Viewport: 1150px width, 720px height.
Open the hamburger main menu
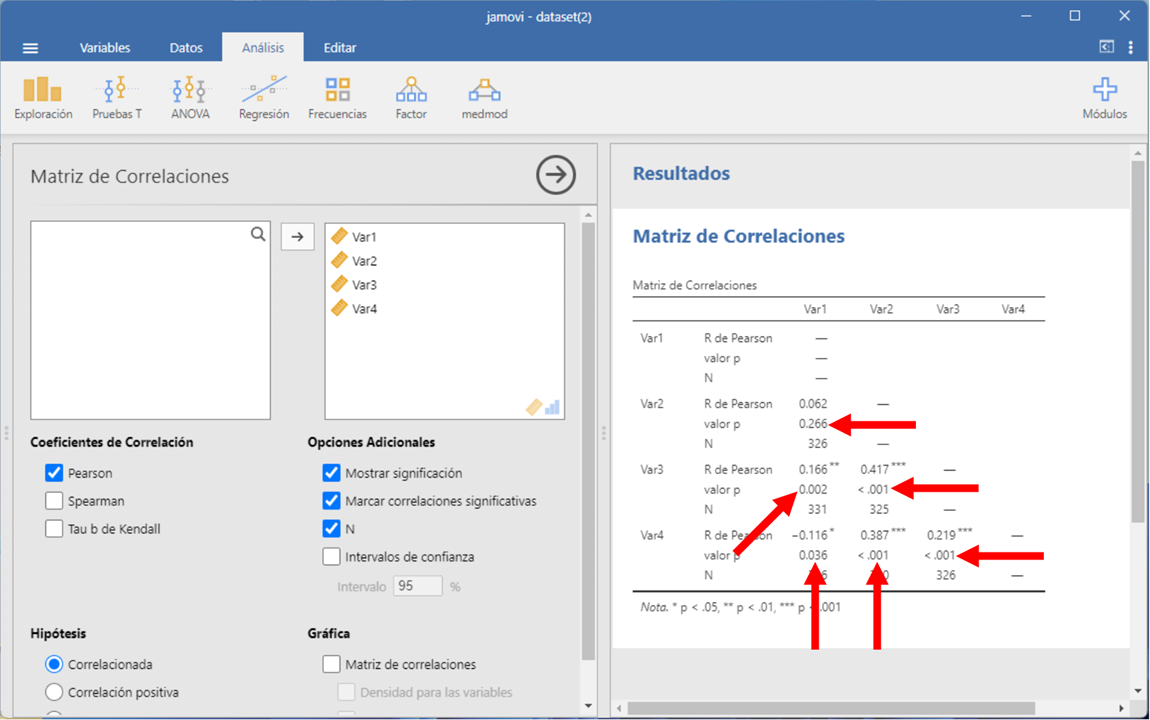click(x=31, y=48)
